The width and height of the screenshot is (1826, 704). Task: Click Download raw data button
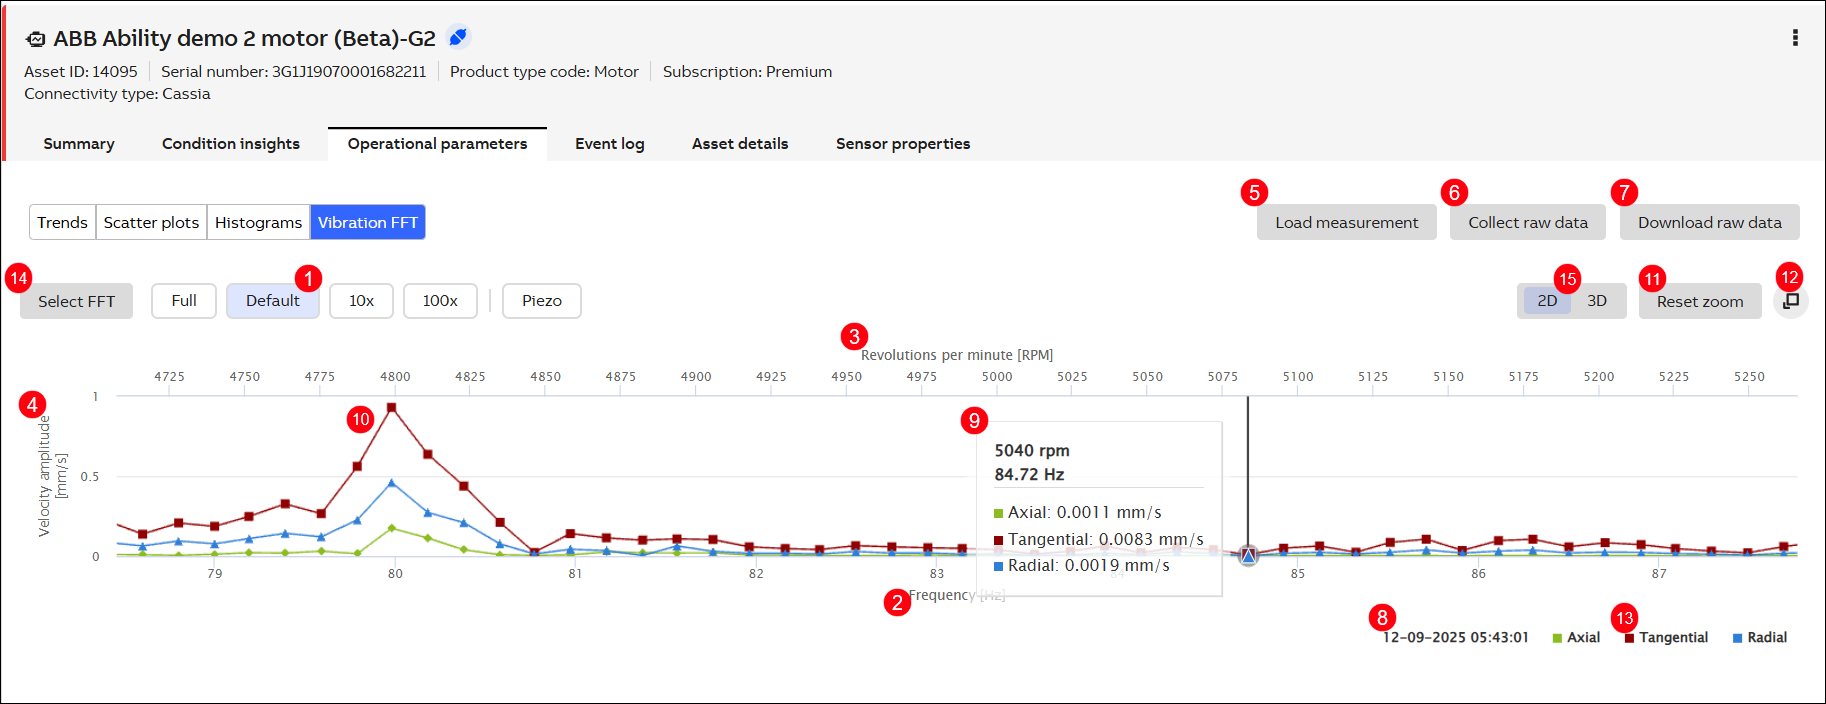pos(1709,222)
